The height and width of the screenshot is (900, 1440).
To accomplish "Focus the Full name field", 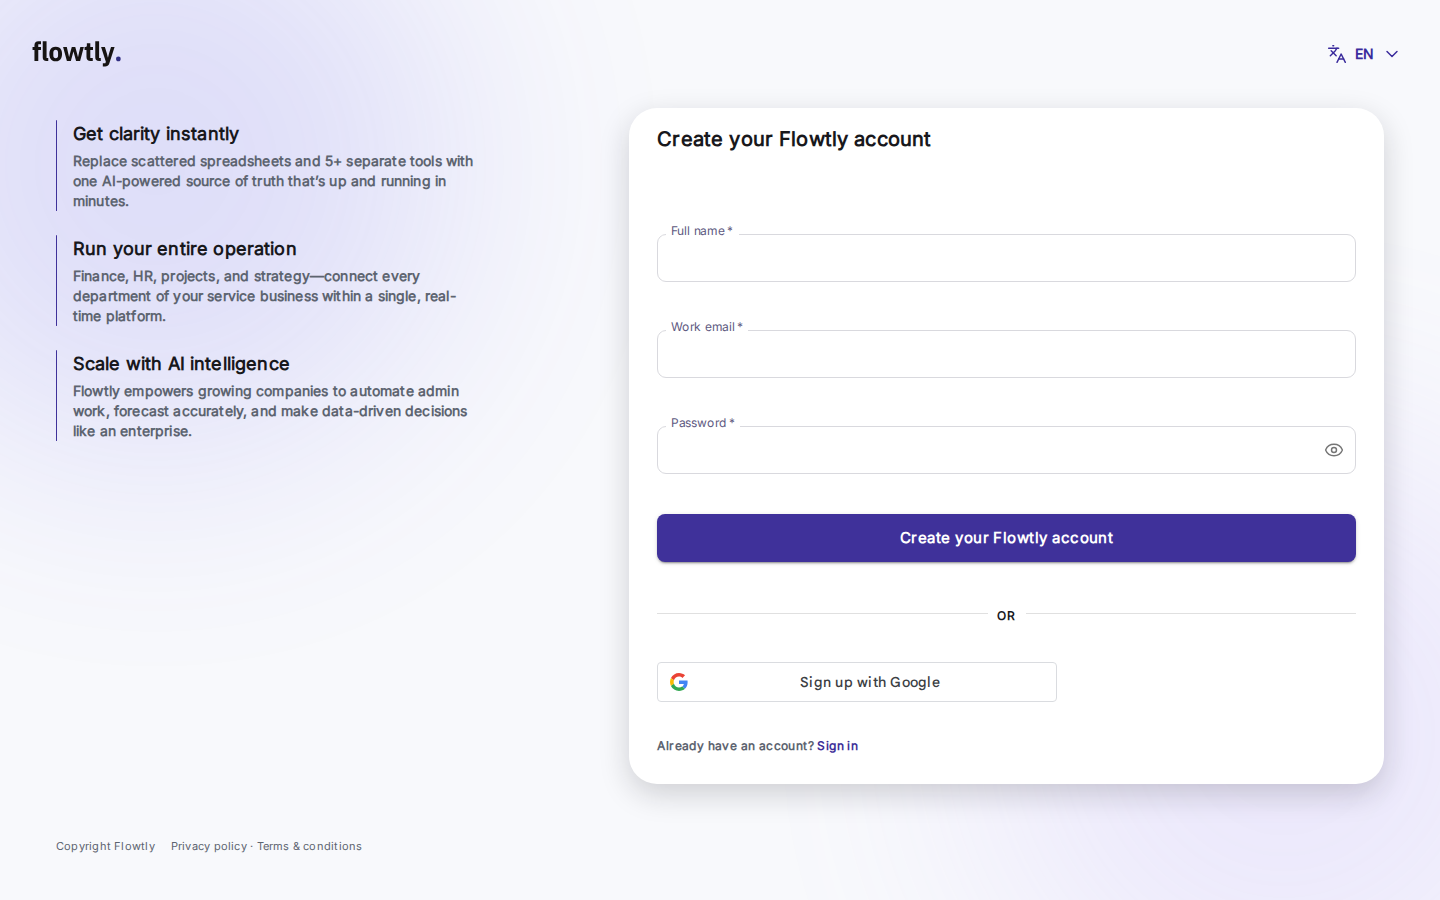I will pos(1006,258).
